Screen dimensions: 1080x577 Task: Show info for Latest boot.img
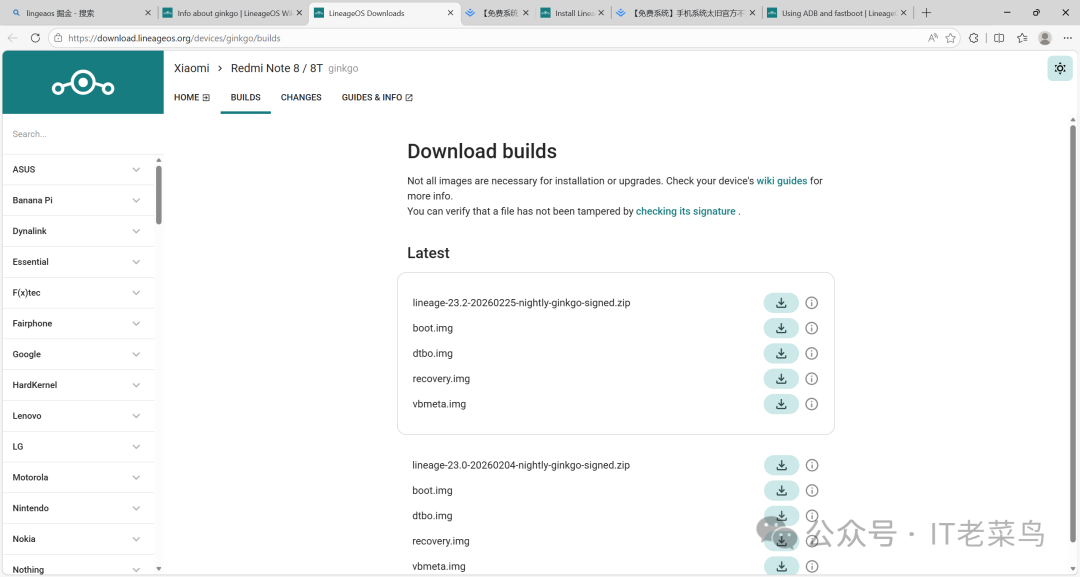812,328
